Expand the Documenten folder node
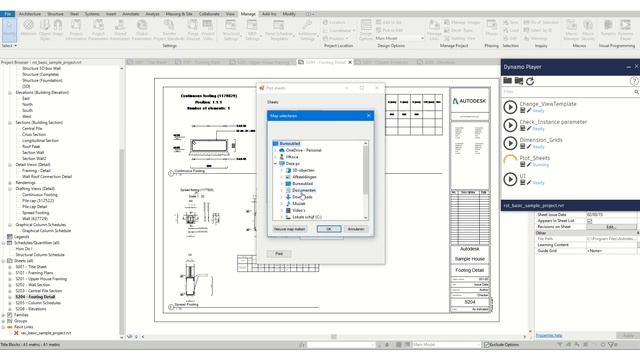The width and height of the screenshot is (640, 360). point(282,190)
